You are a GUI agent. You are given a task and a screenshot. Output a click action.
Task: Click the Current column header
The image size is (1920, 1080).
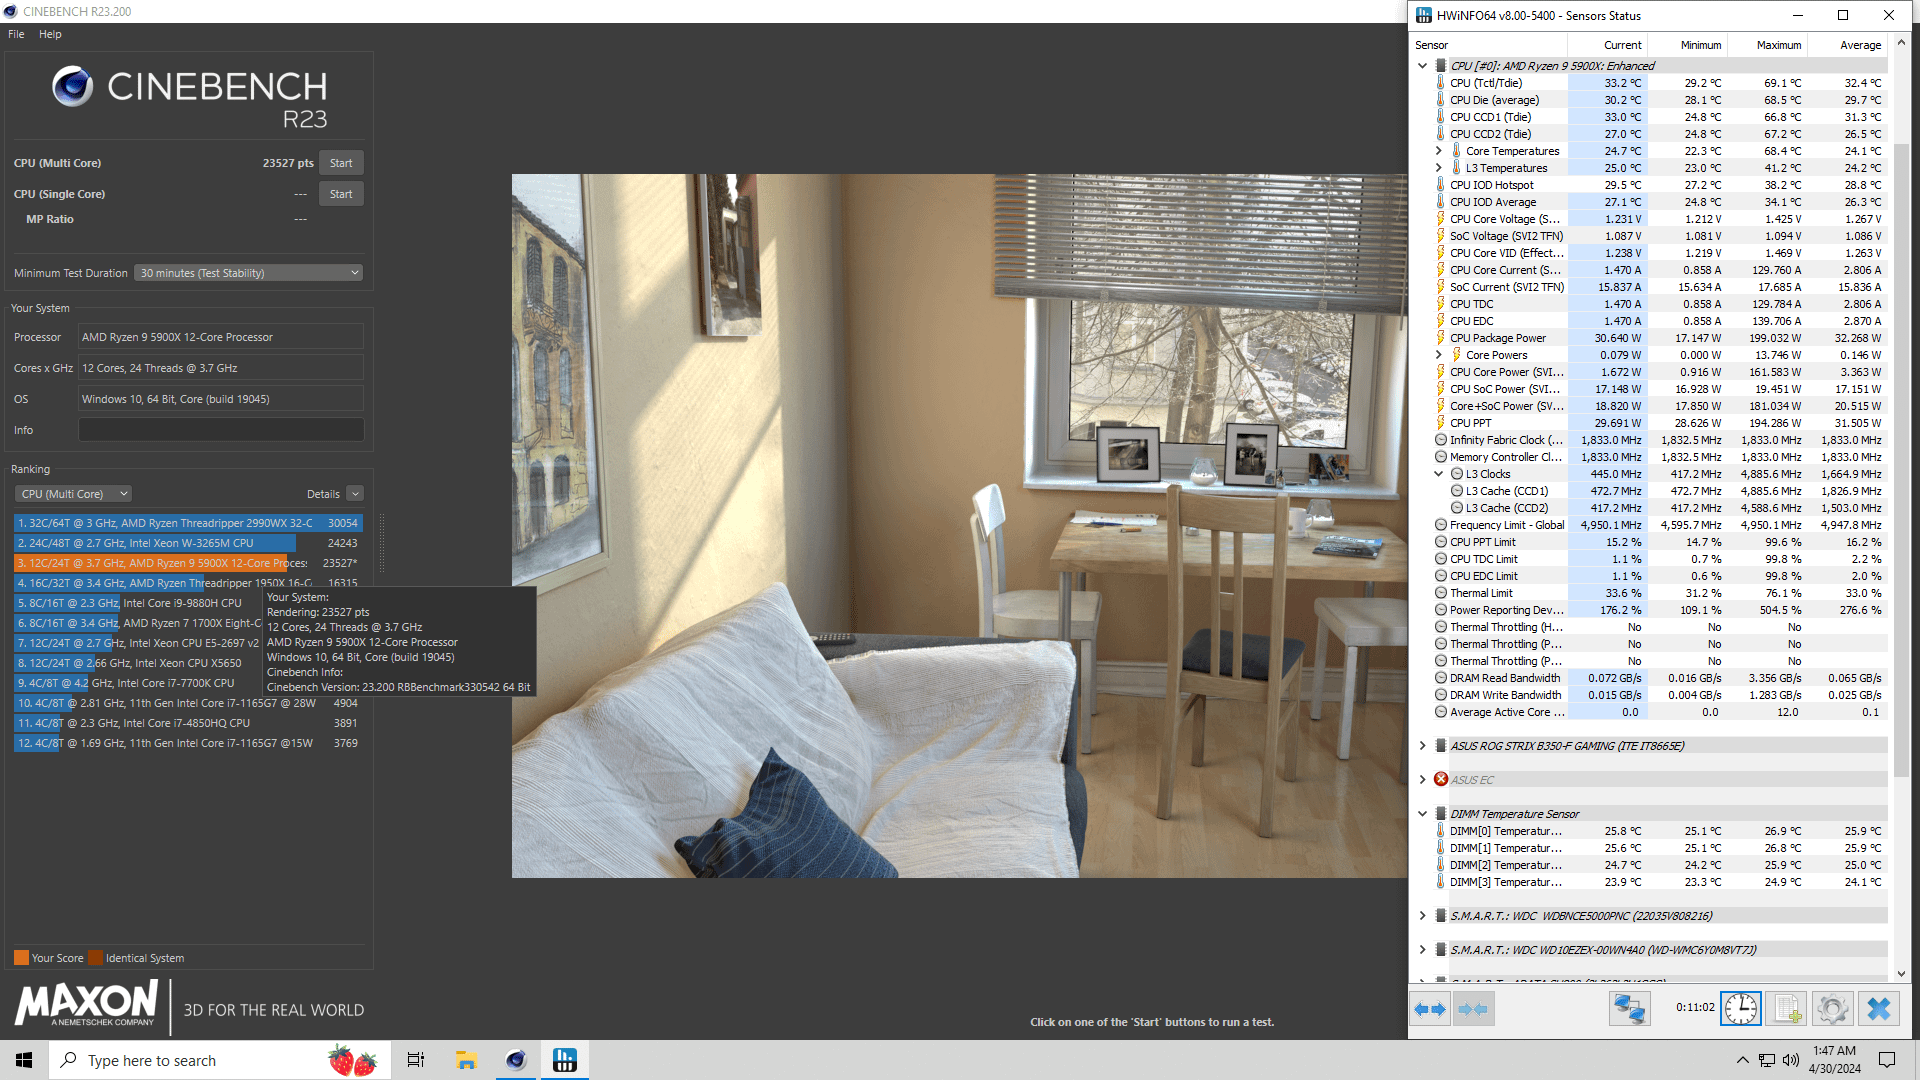point(1607,45)
